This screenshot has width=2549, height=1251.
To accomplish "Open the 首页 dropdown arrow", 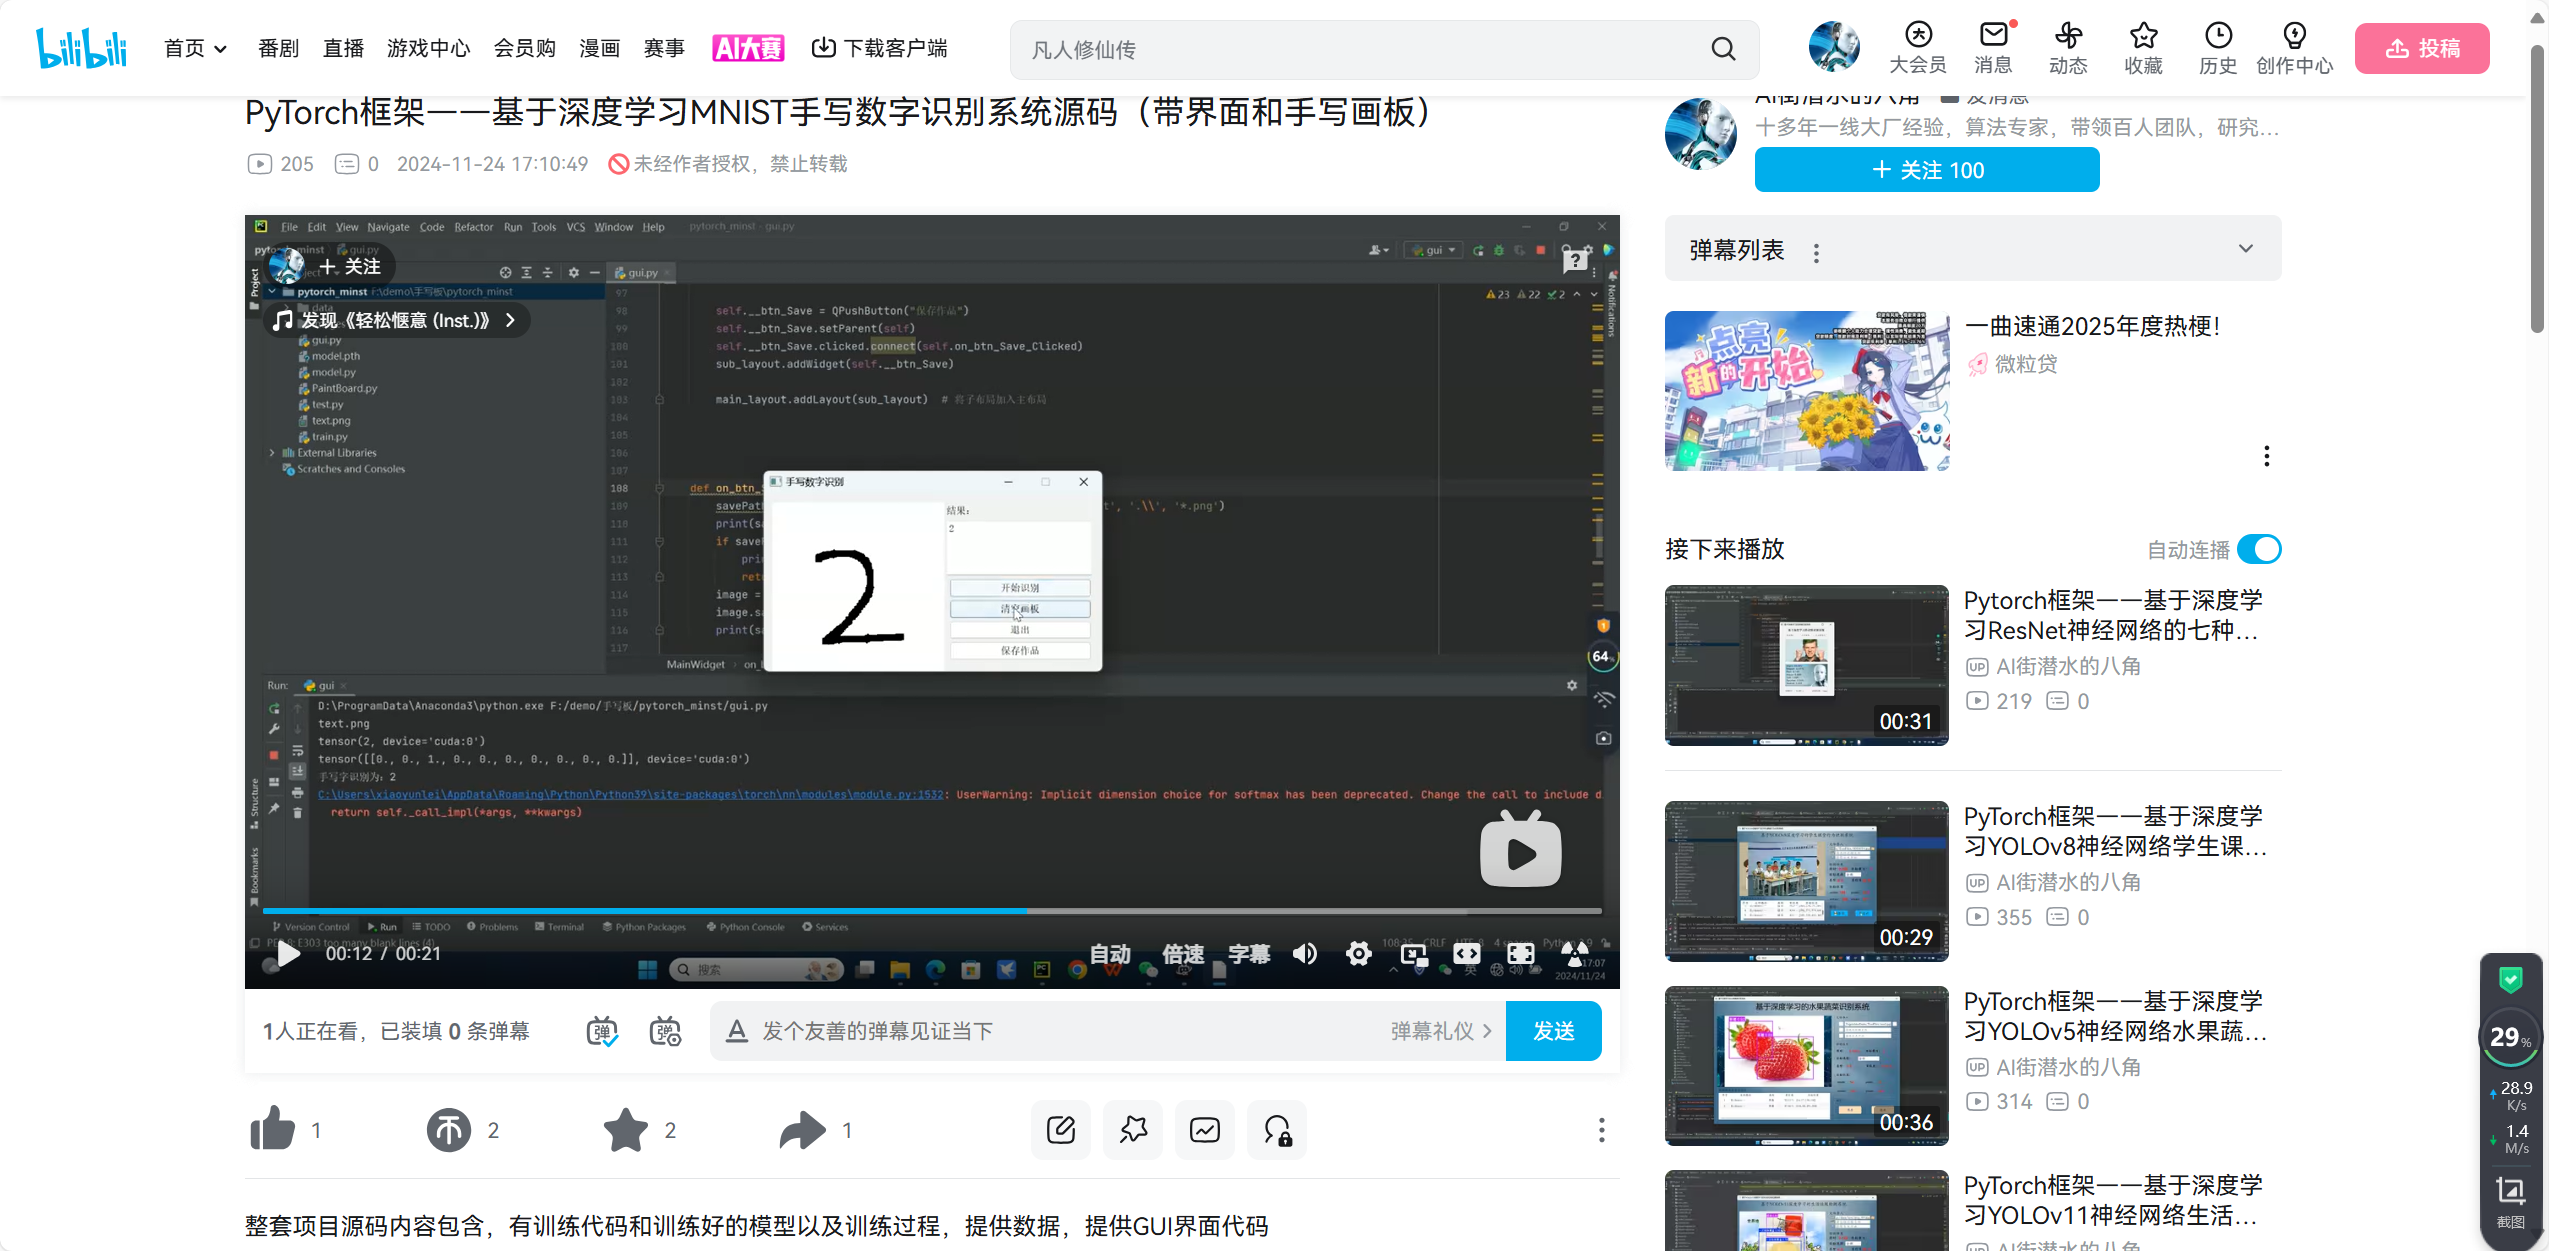I will [221, 49].
